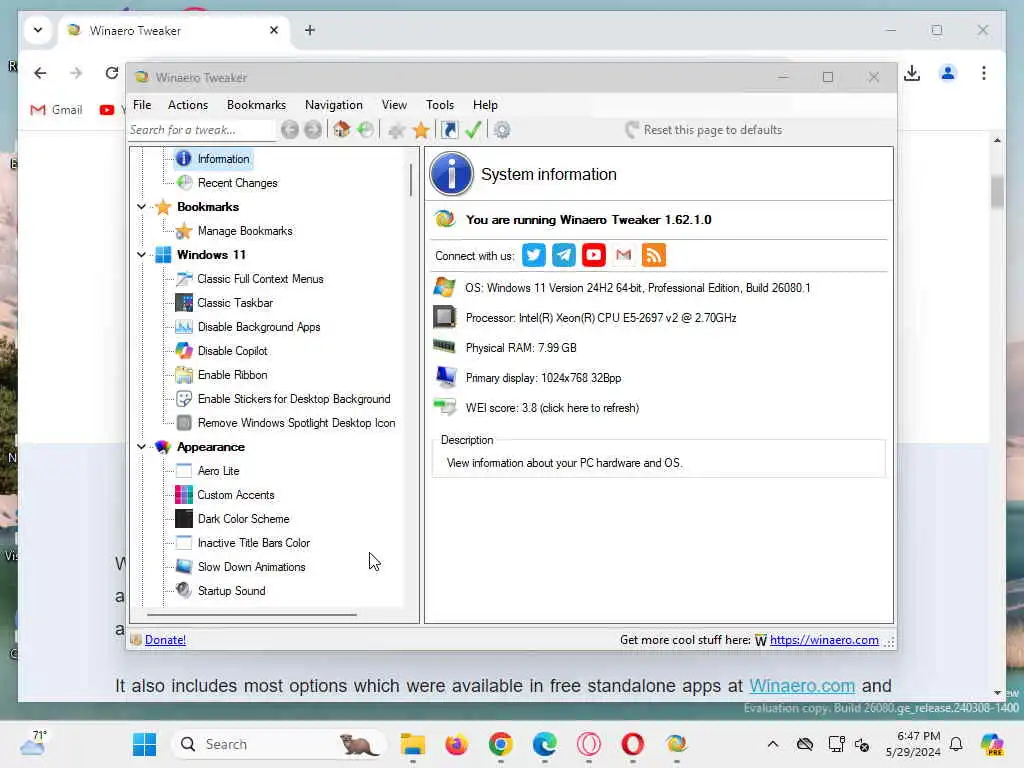Screen dimensions: 1024x768
Task: Select Disable Copilot tweak
Action: [x=232, y=351]
